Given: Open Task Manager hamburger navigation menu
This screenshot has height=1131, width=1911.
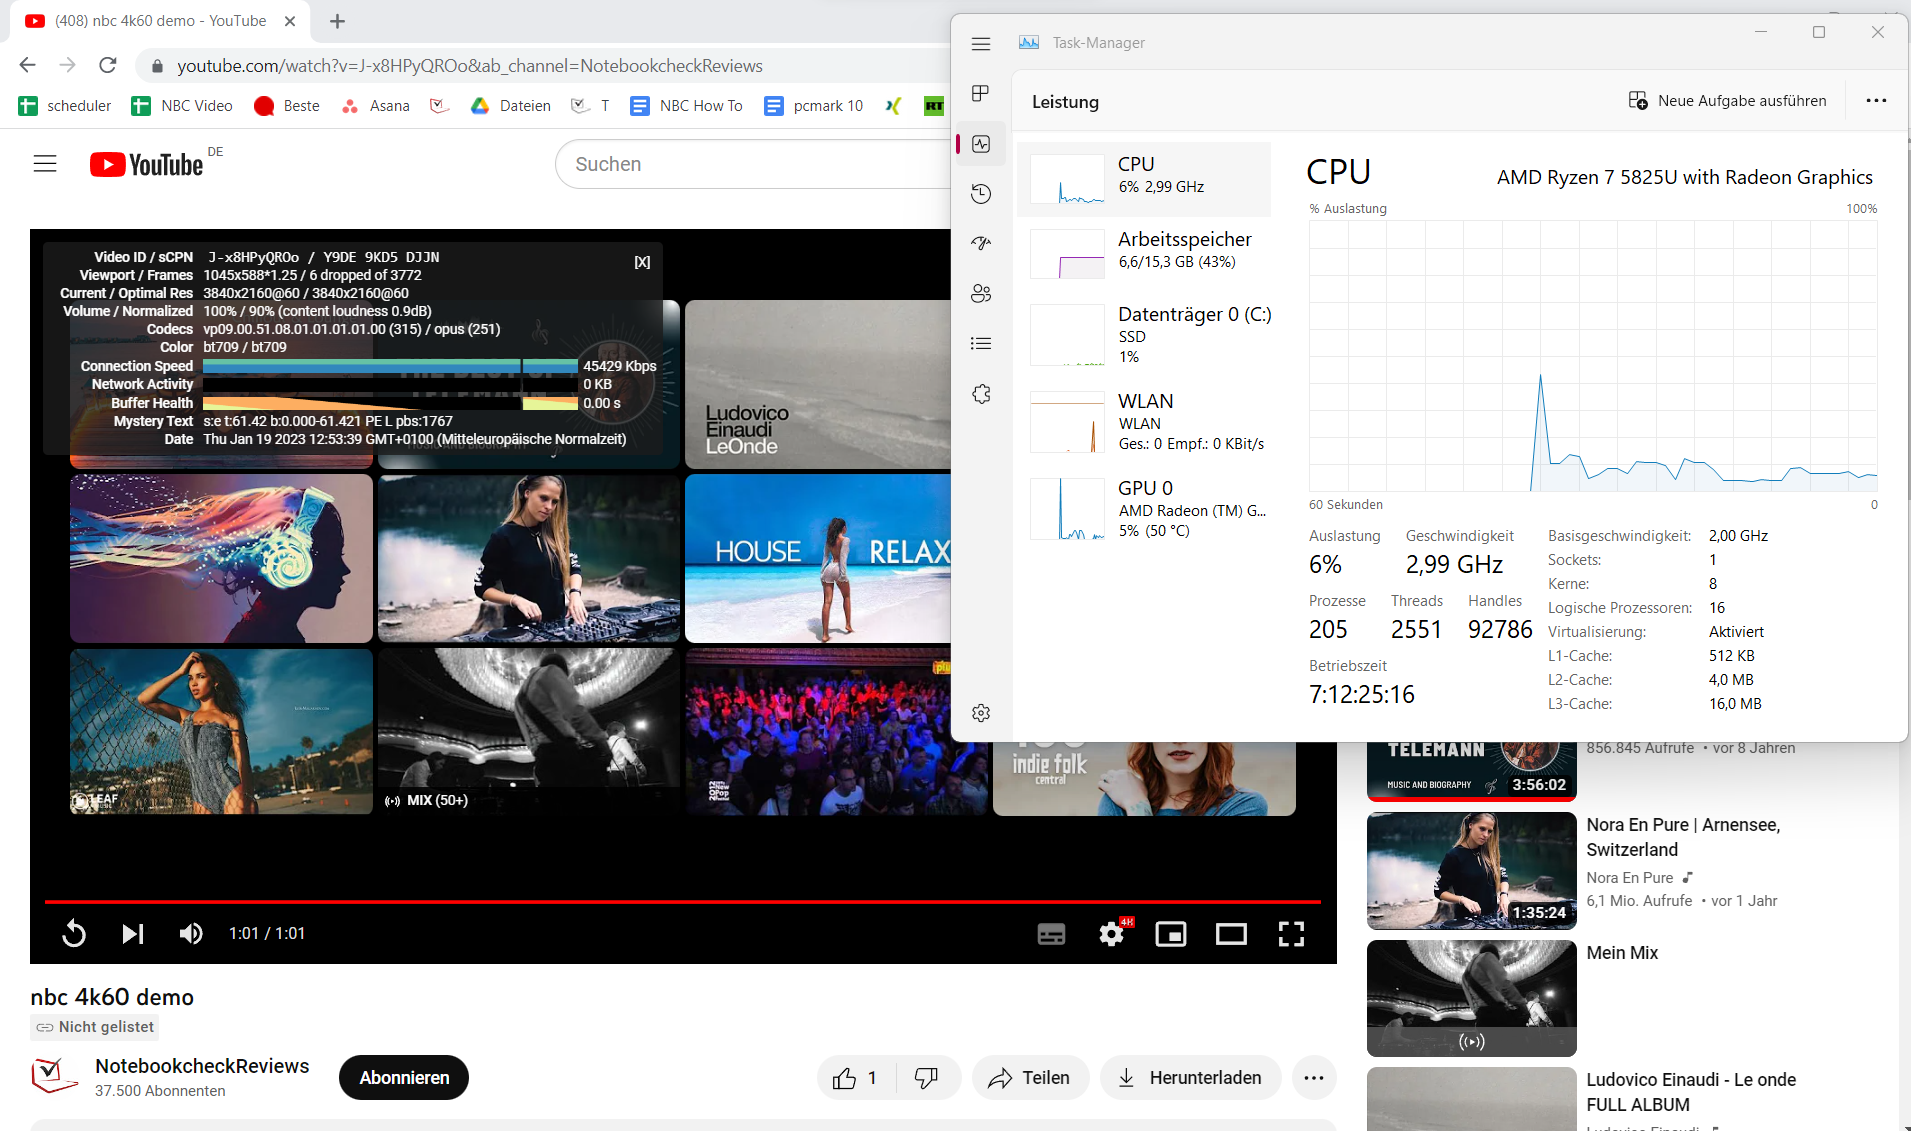Looking at the screenshot, I should 981,44.
